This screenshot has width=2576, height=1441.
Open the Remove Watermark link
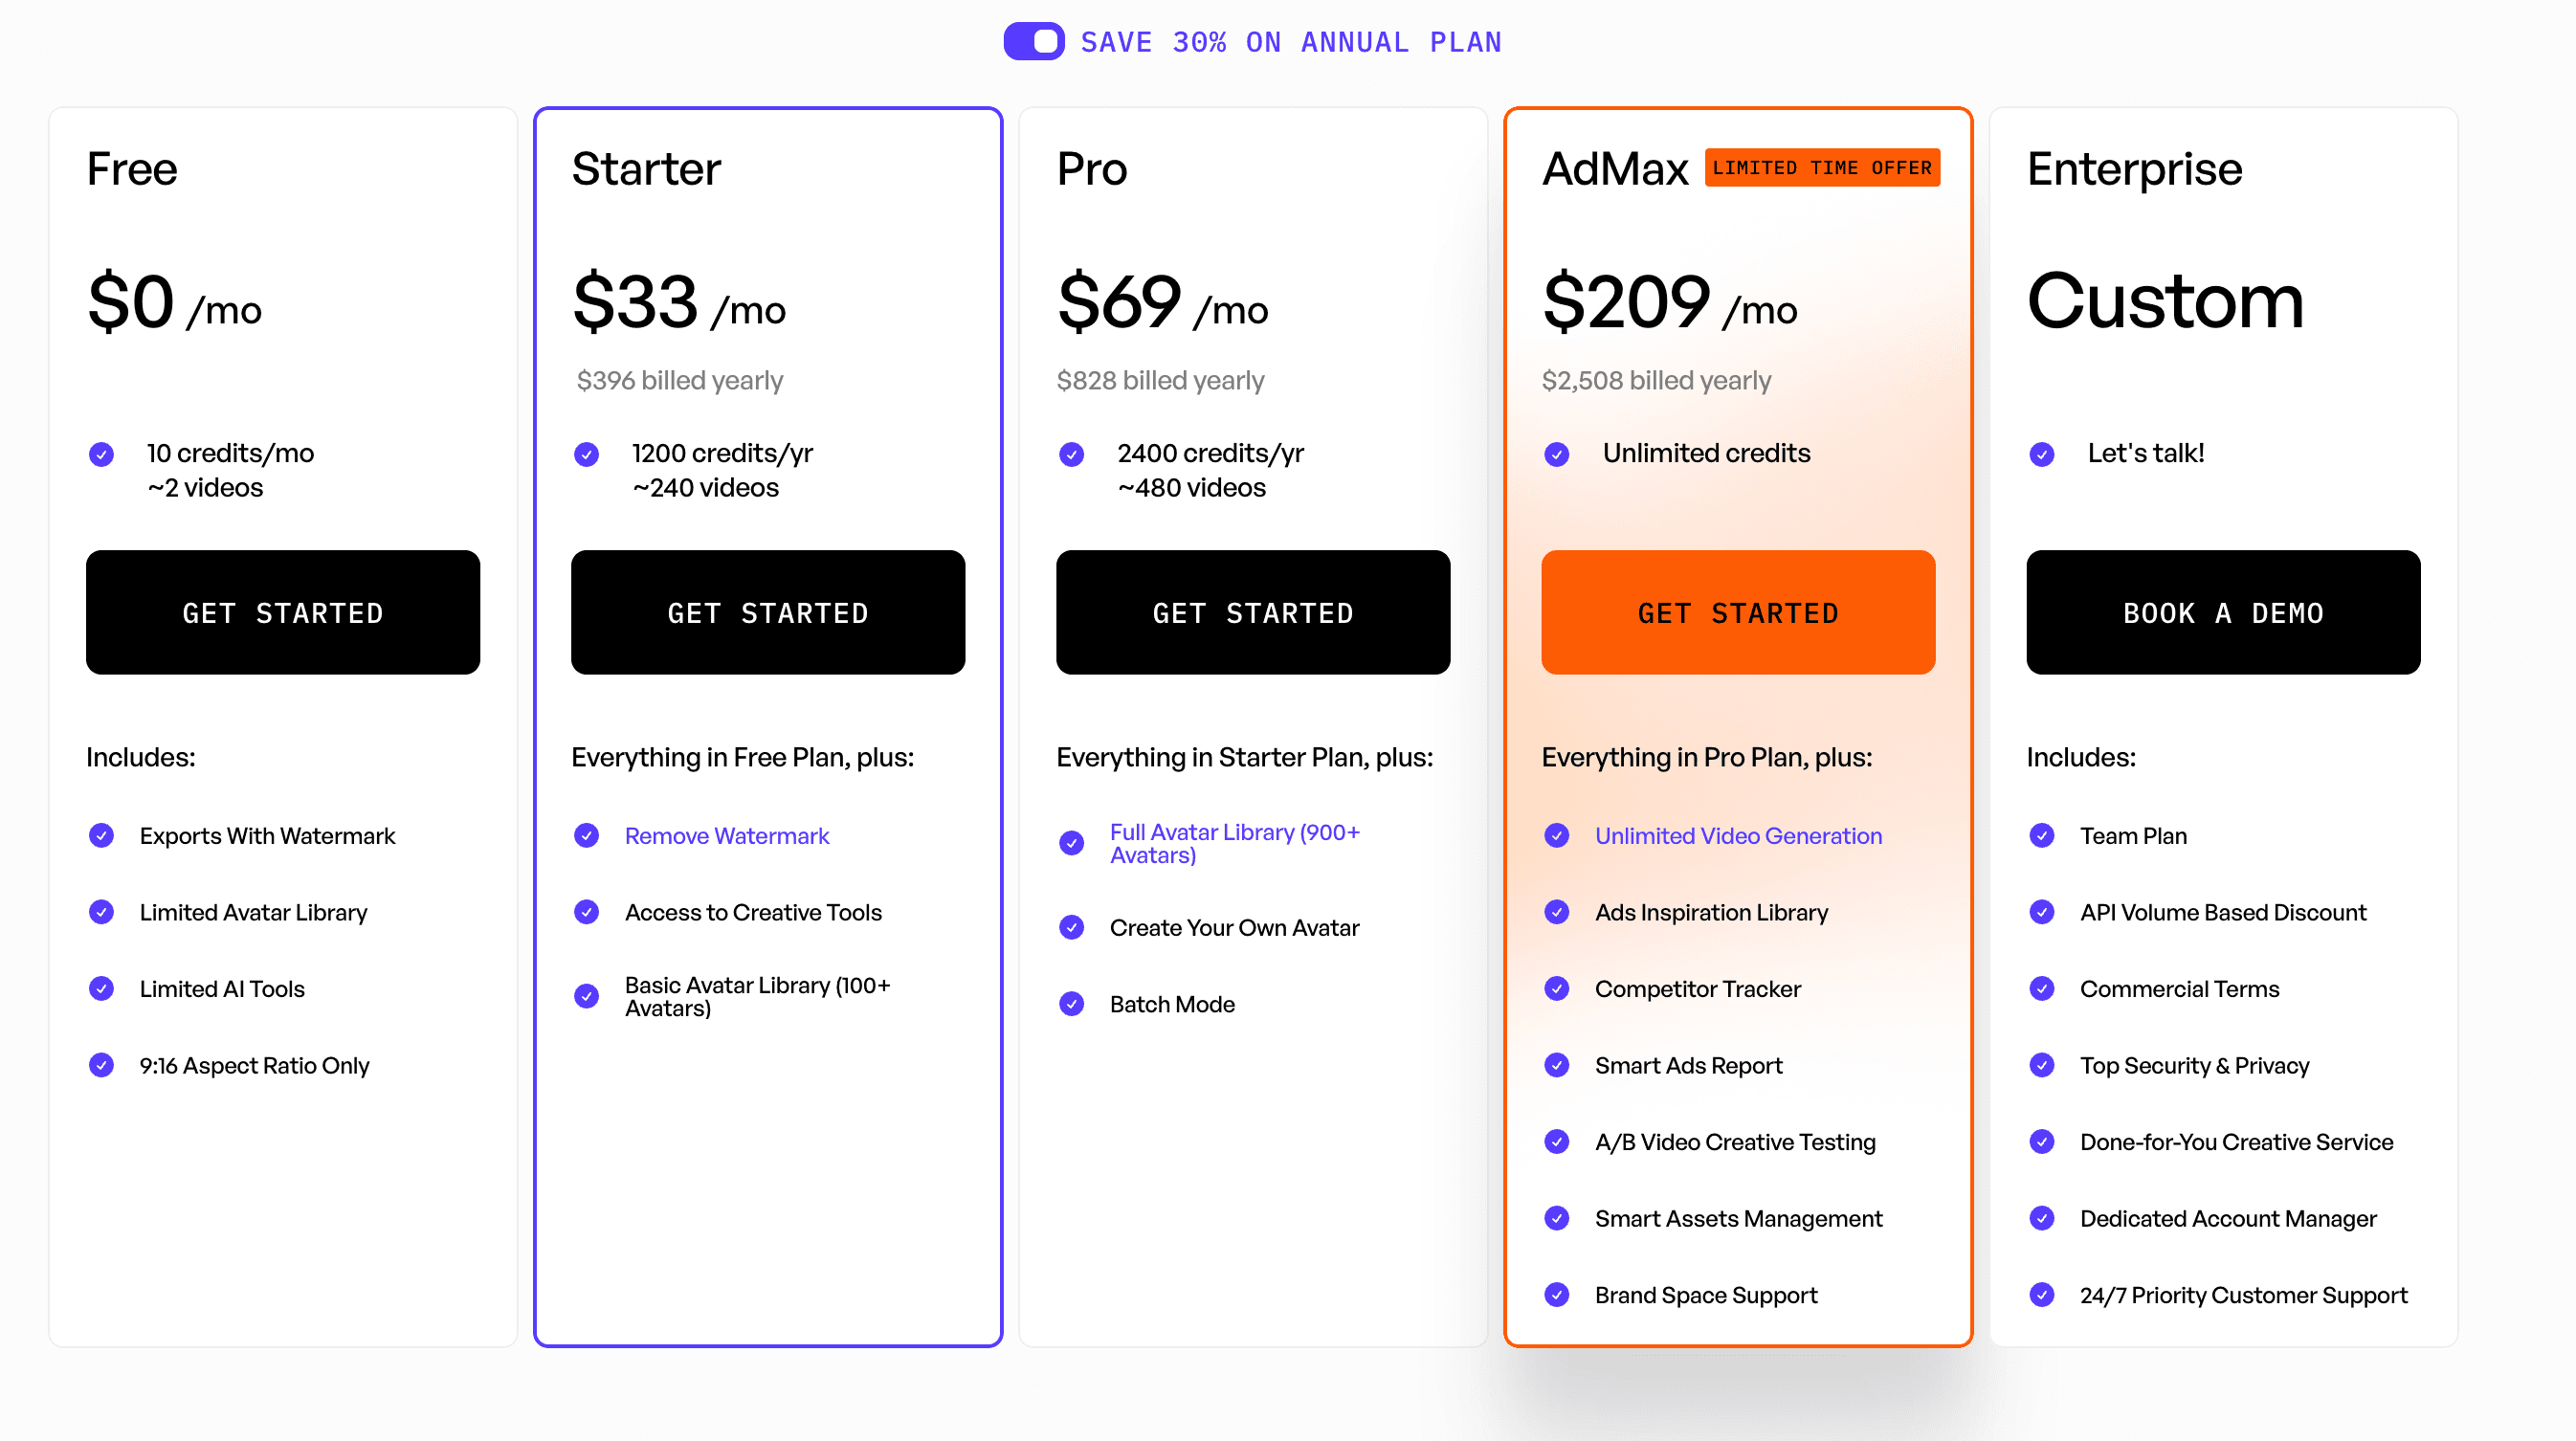pos(727,835)
